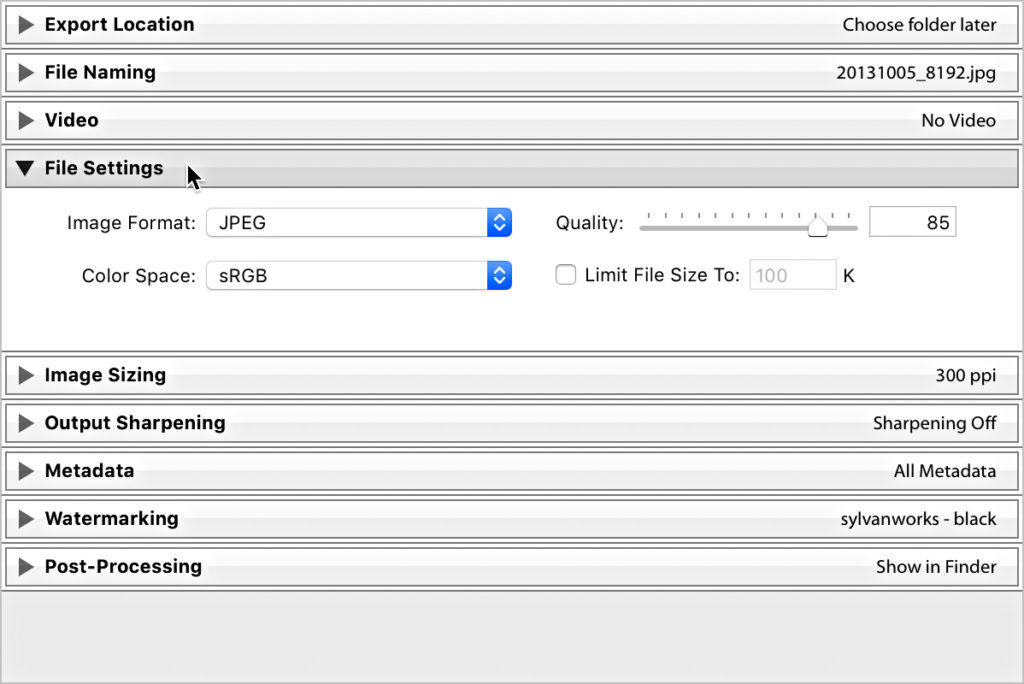Click the Watermarking header title
1024x684 pixels.
click(112, 519)
